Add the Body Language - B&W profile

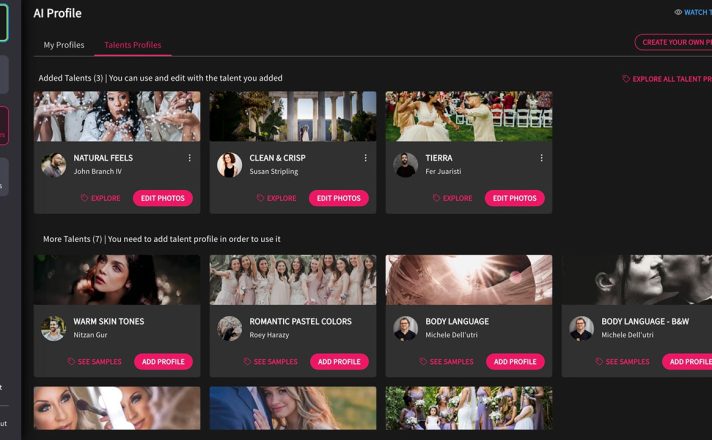[687, 361]
